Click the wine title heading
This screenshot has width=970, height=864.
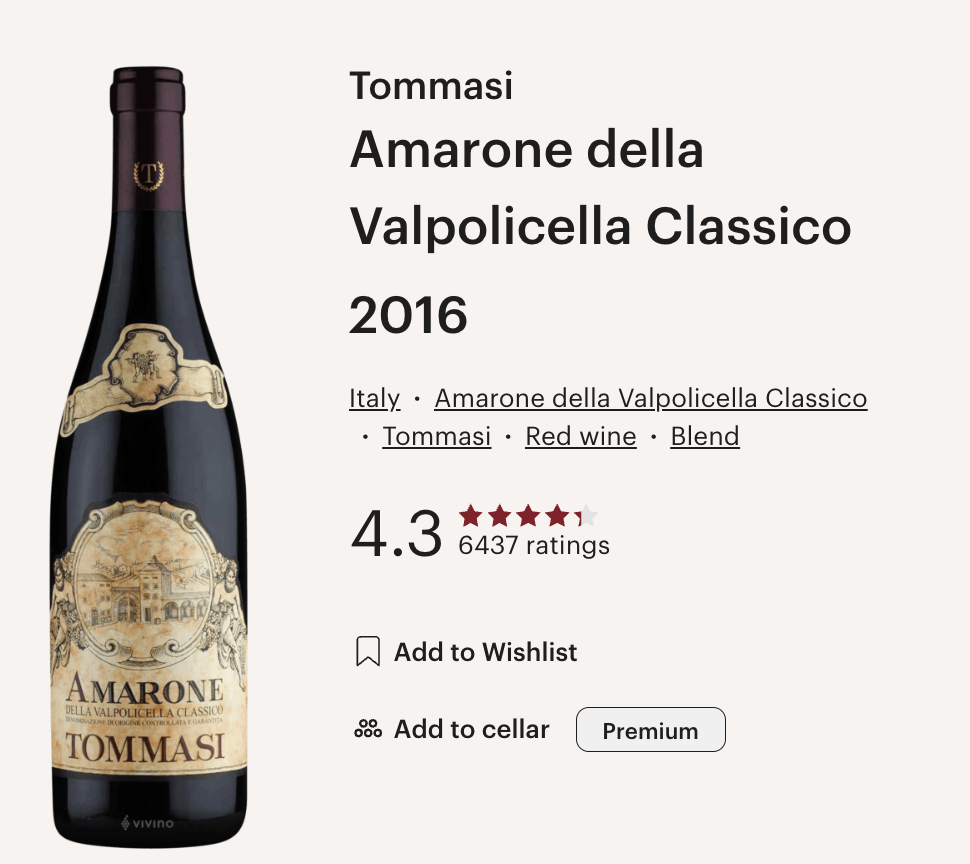600,232
